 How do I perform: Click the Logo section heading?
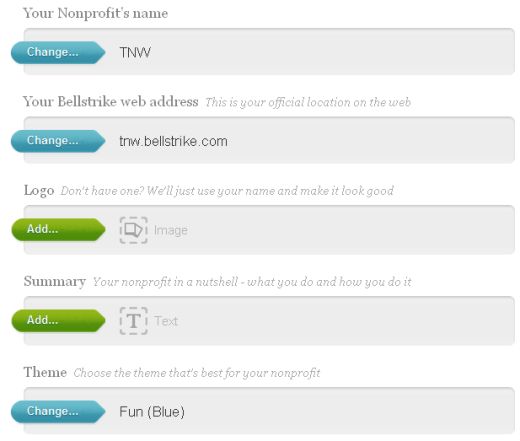(39, 190)
